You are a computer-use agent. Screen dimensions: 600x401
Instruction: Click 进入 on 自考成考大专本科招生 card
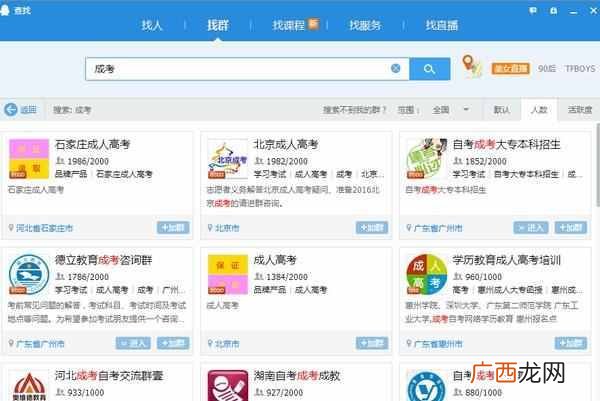point(531,228)
